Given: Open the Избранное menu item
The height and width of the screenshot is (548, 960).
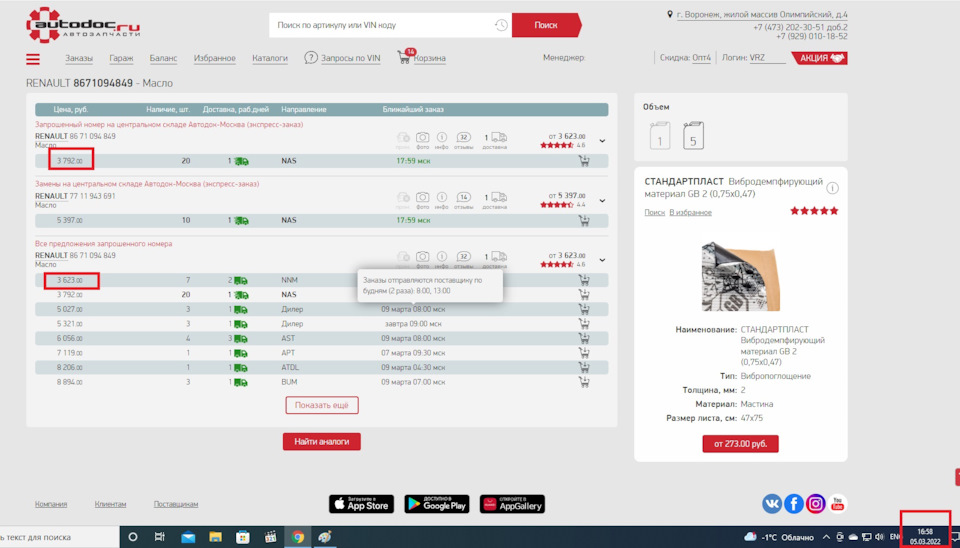Looking at the screenshot, I should (x=215, y=58).
